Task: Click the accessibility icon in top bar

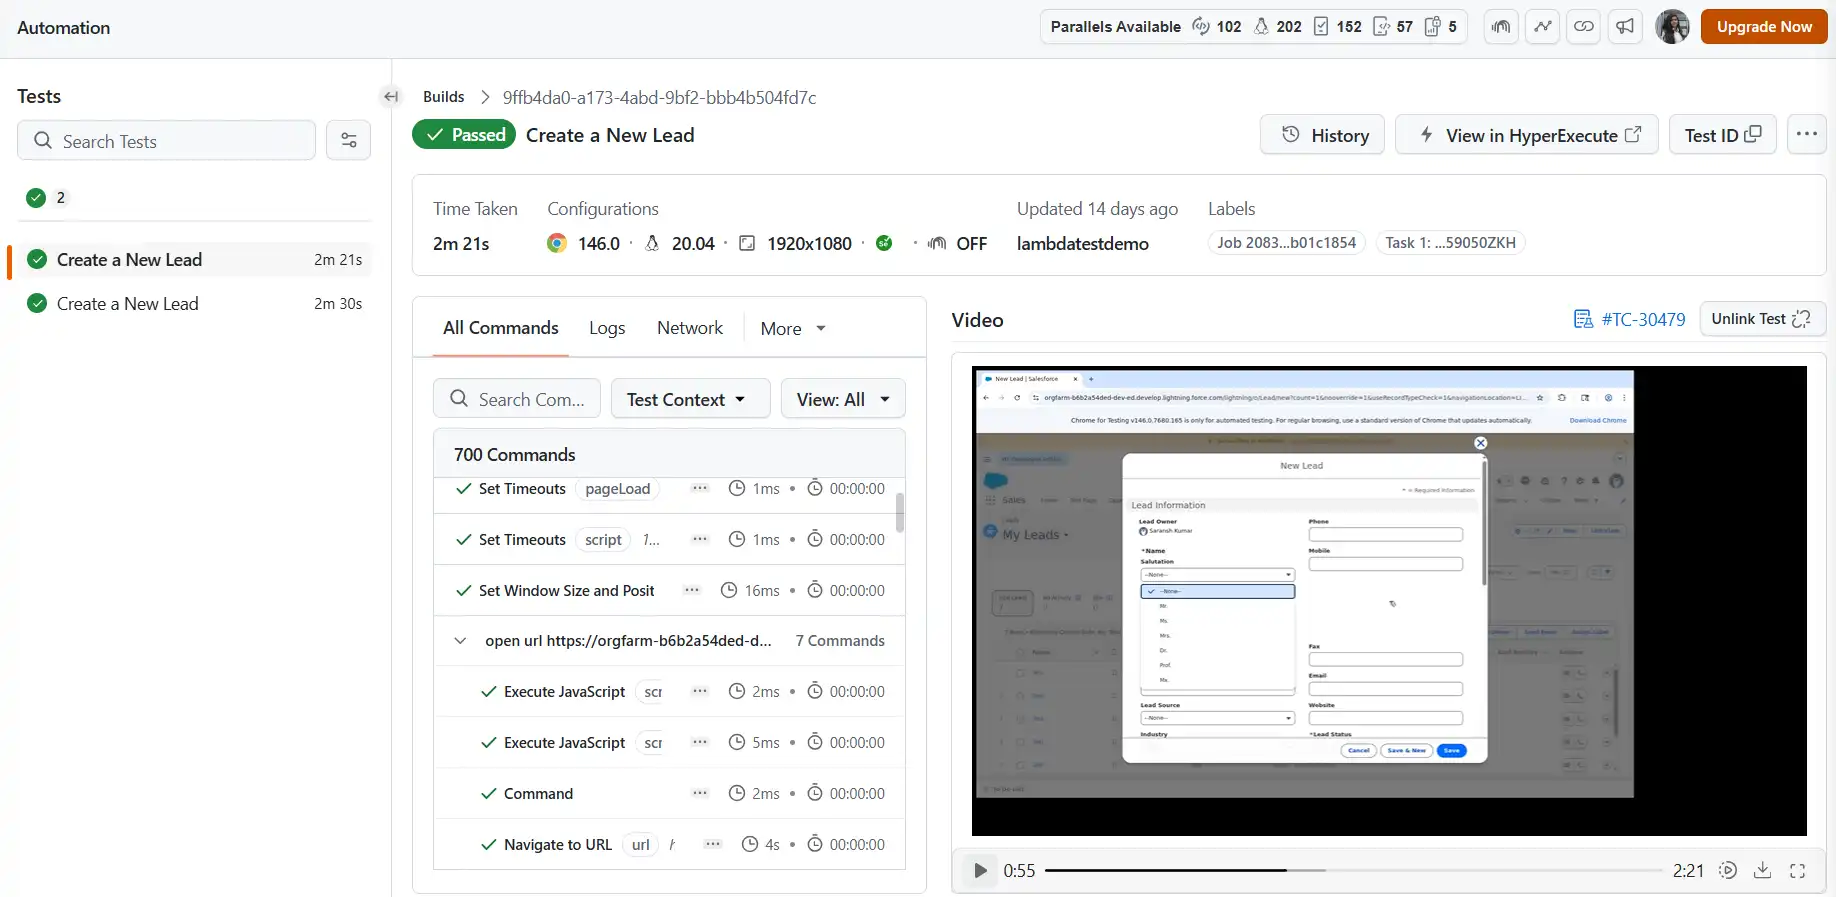Action: [1501, 27]
